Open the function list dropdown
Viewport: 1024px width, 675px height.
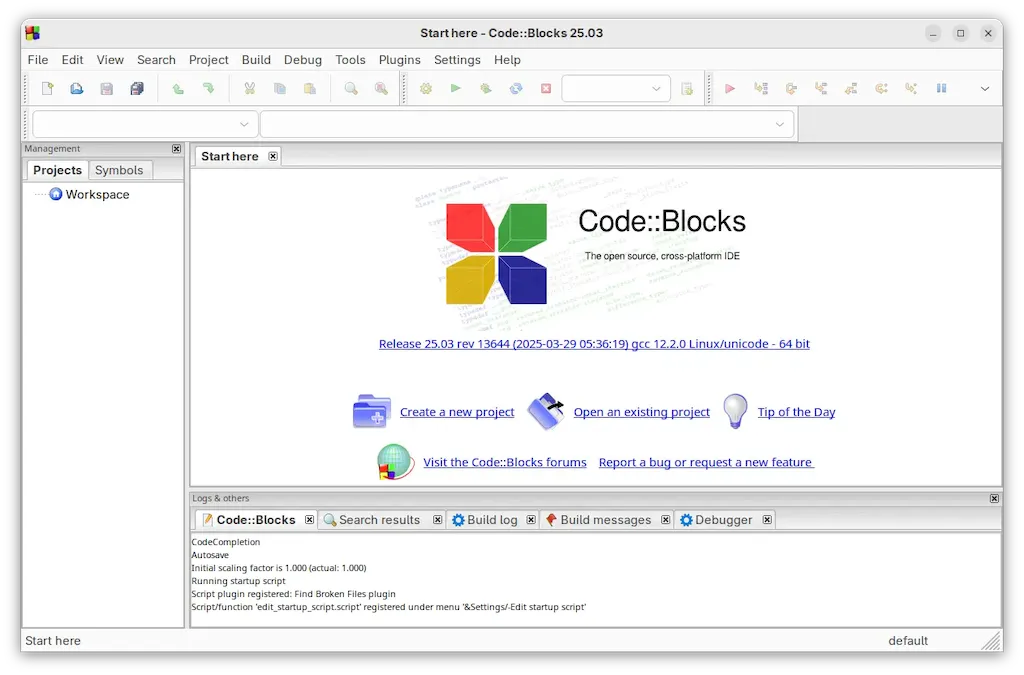click(527, 124)
